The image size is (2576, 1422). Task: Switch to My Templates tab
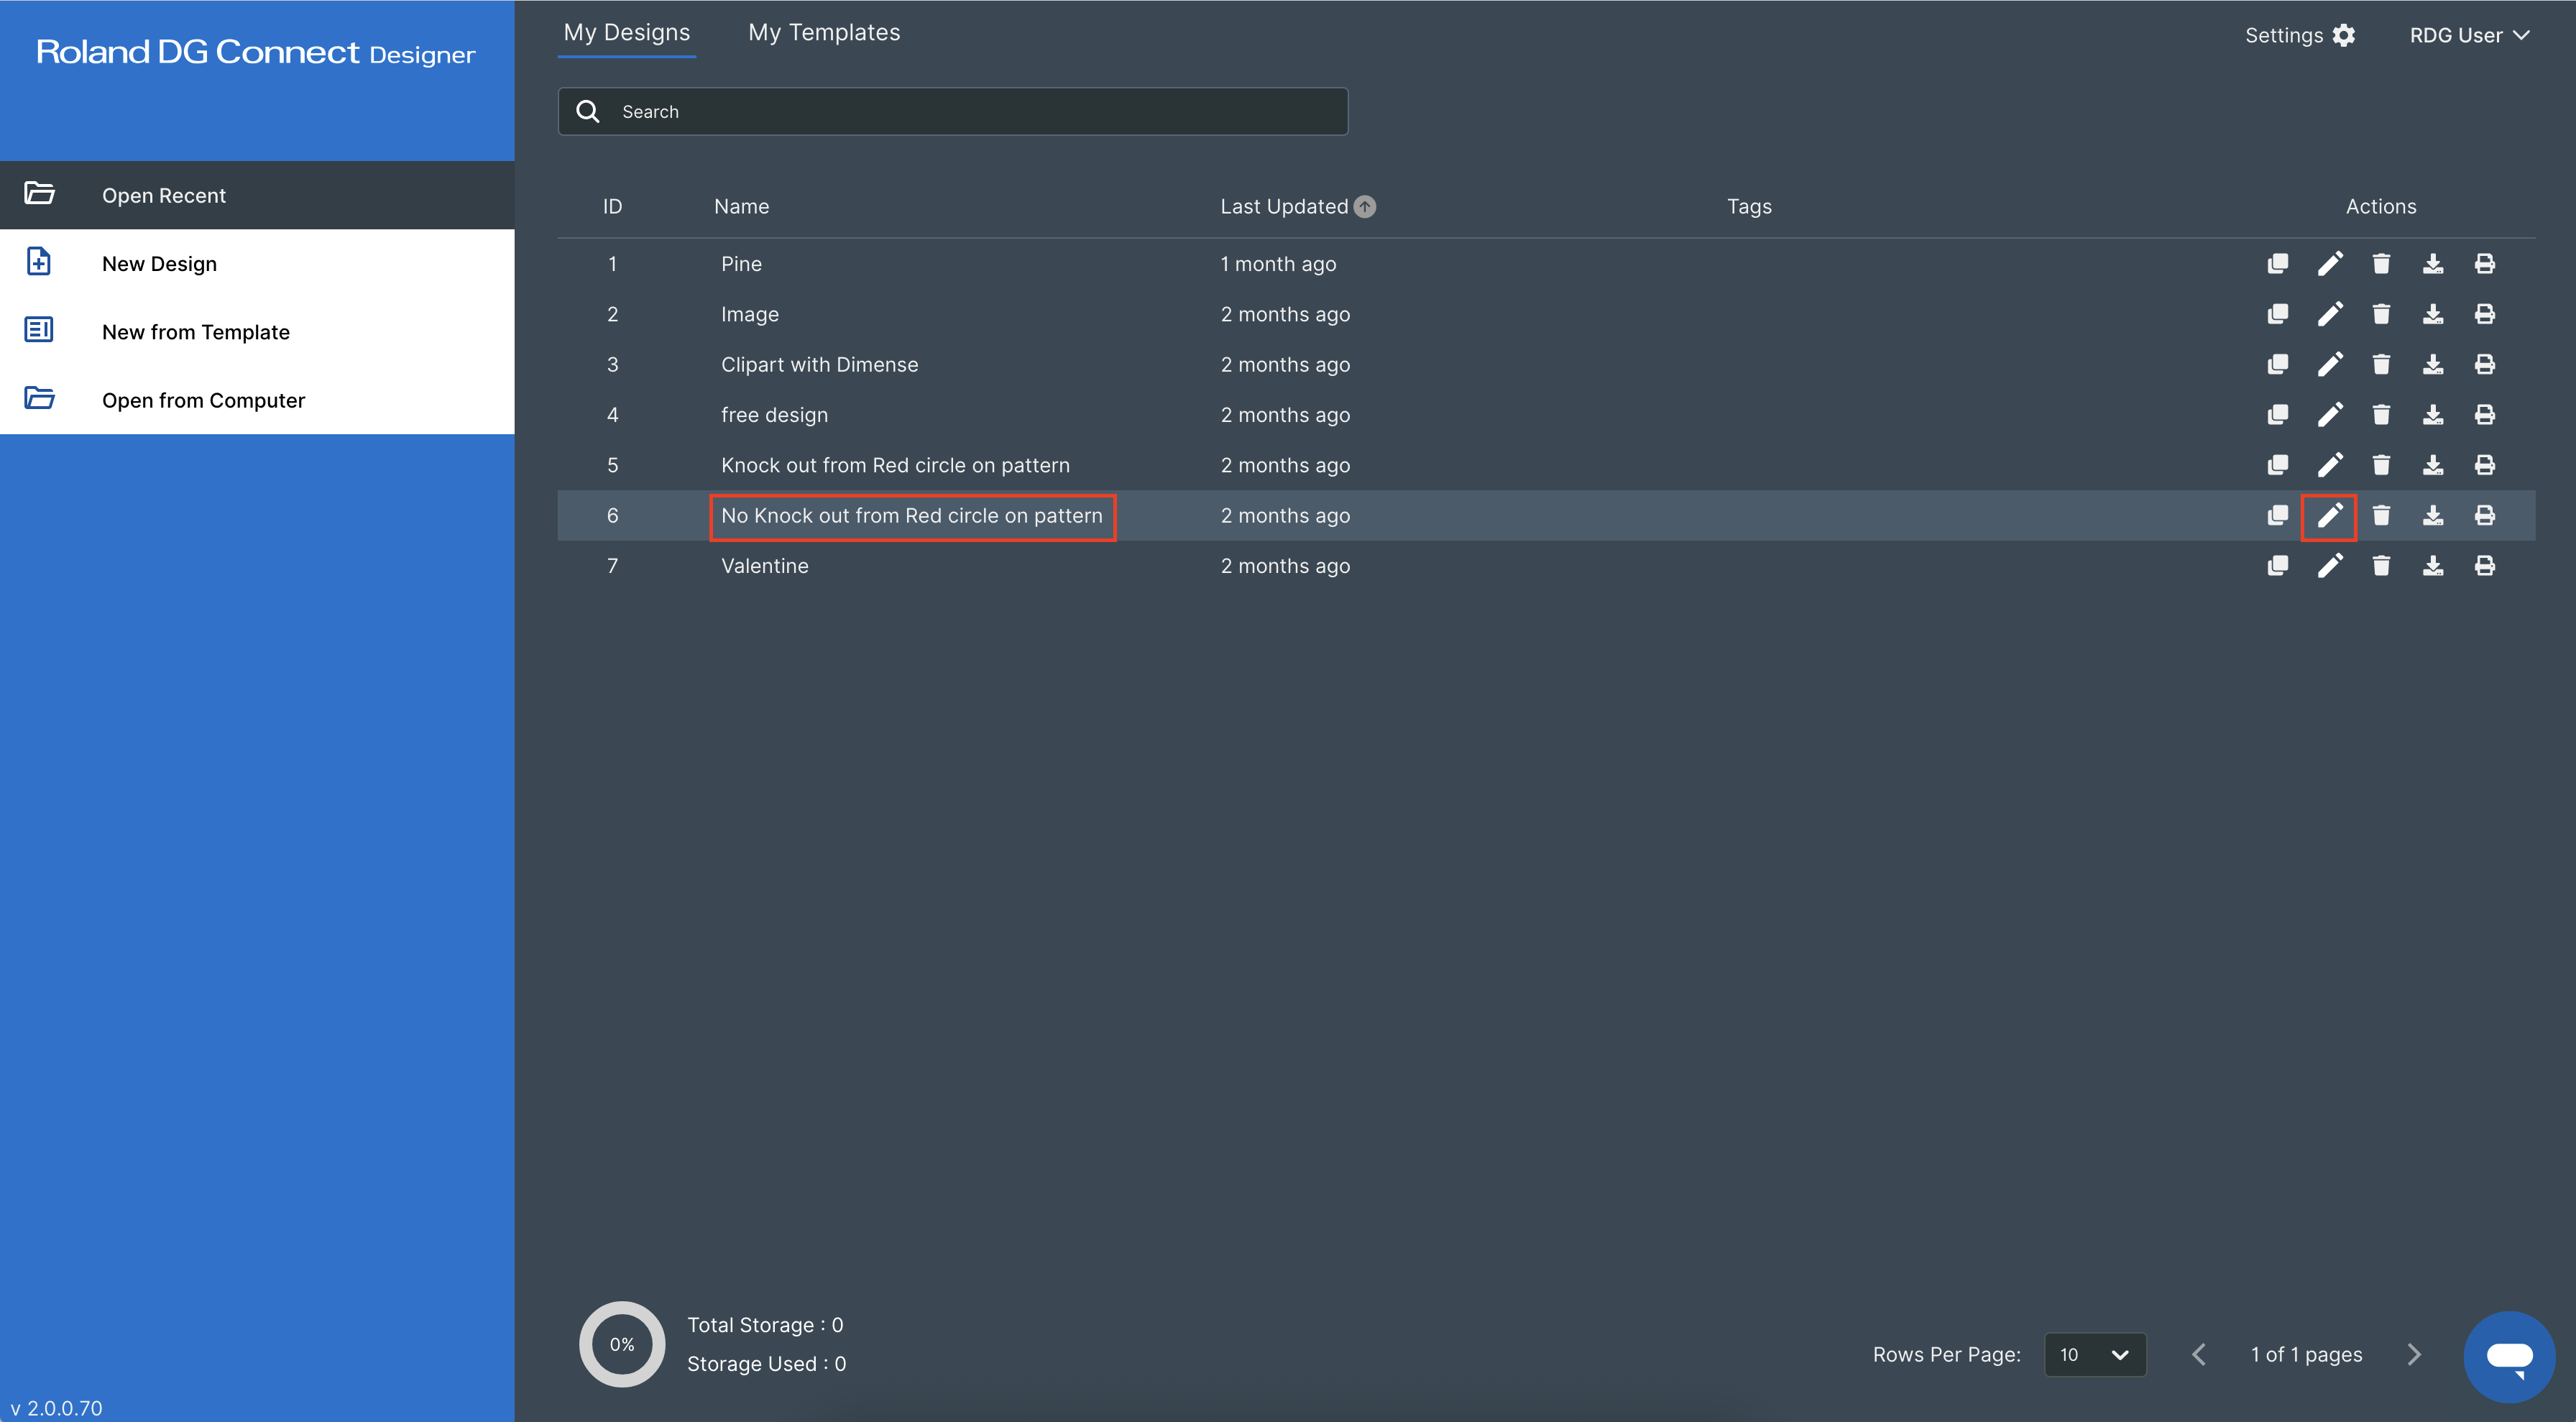point(824,32)
